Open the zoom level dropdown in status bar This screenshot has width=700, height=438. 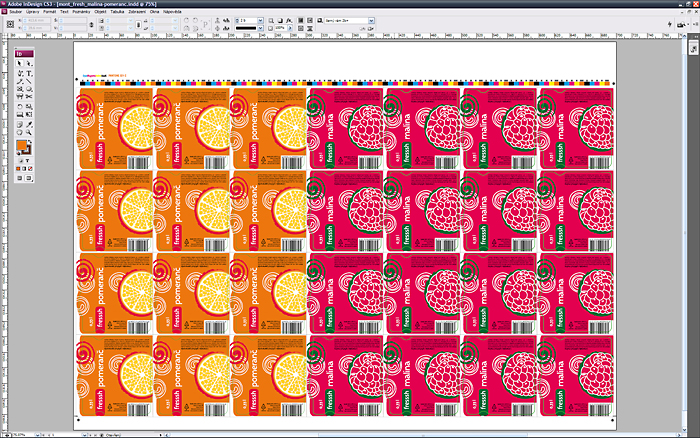point(37,434)
